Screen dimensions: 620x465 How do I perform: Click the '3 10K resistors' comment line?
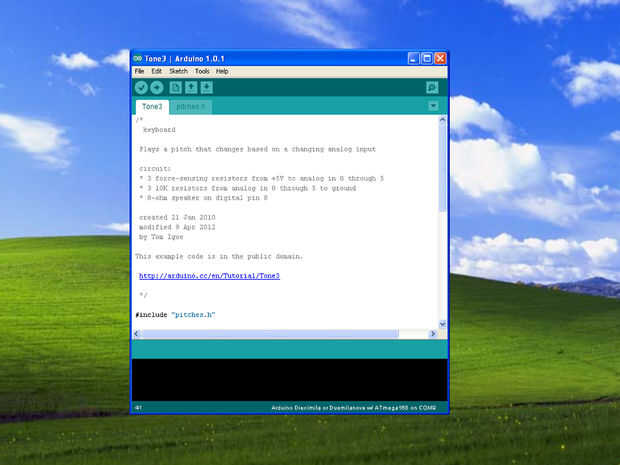pos(248,188)
